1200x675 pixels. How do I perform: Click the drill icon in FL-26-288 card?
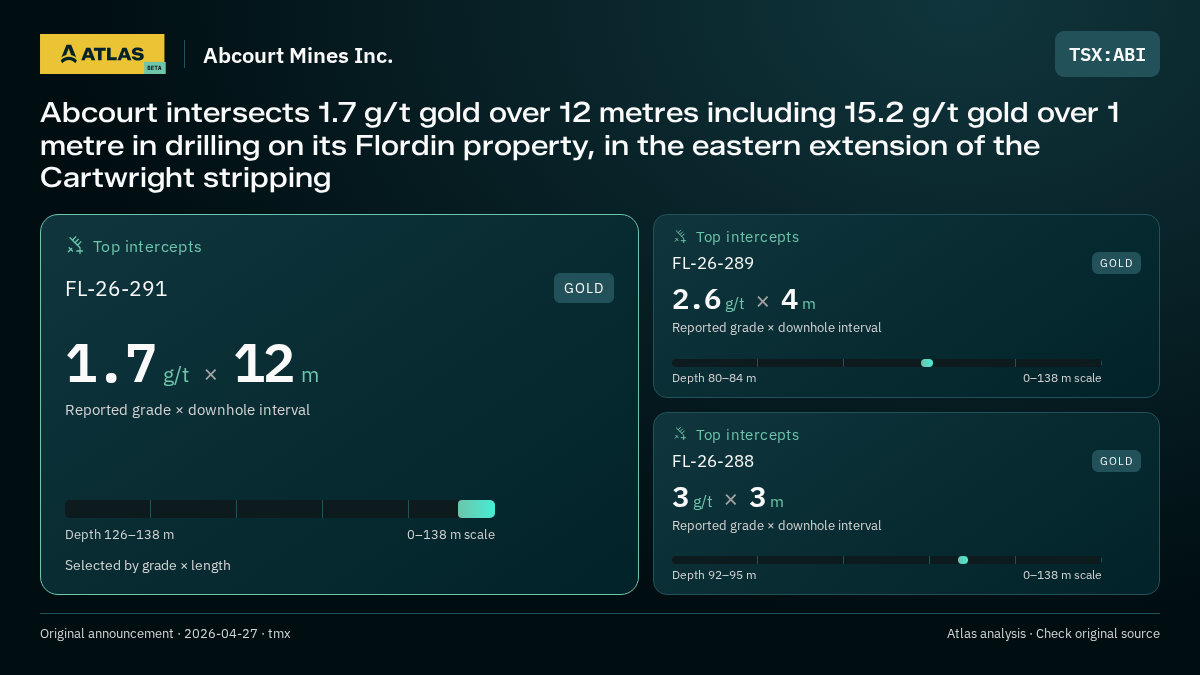[x=680, y=434]
